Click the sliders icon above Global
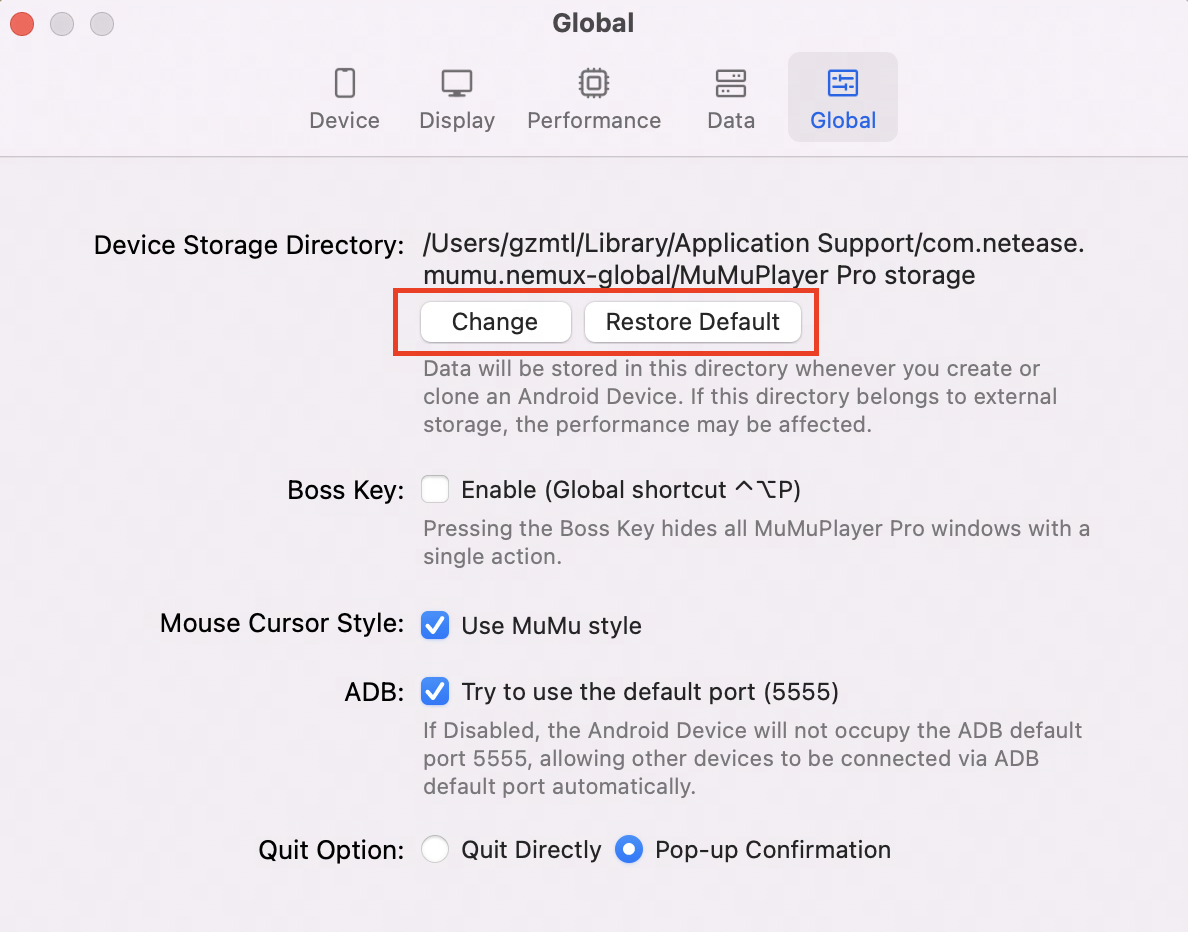This screenshot has width=1188, height=932. click(843, 83)
